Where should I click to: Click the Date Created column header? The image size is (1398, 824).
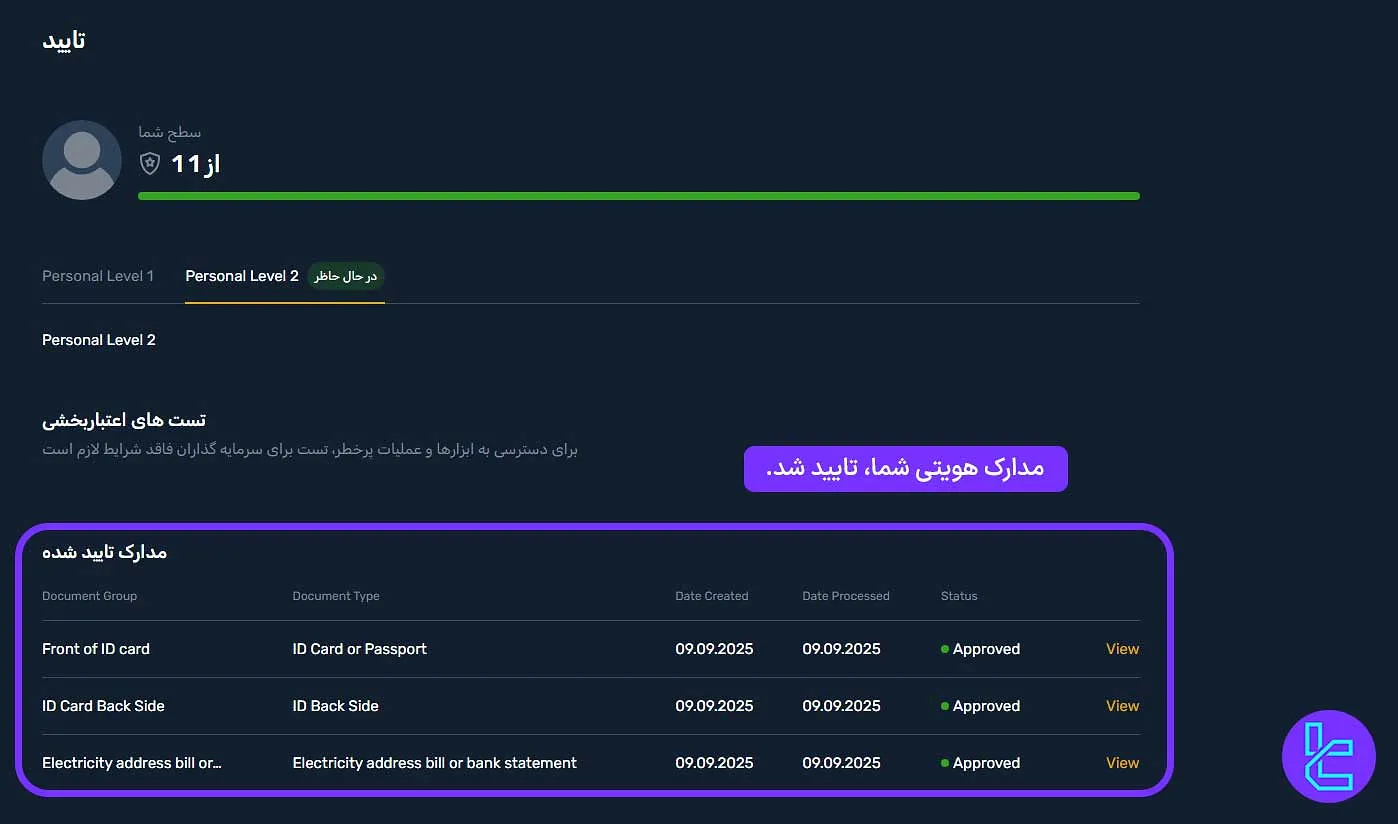click(712, 595)
